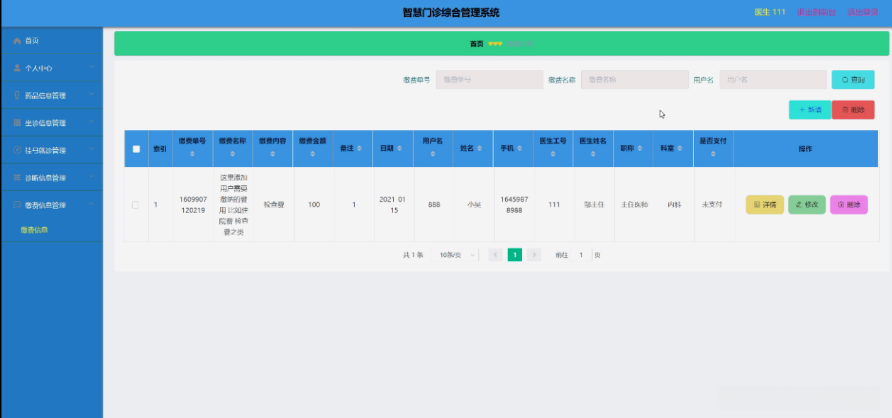Sort by 缴费名称 column arrows

(x=232, y=154)
